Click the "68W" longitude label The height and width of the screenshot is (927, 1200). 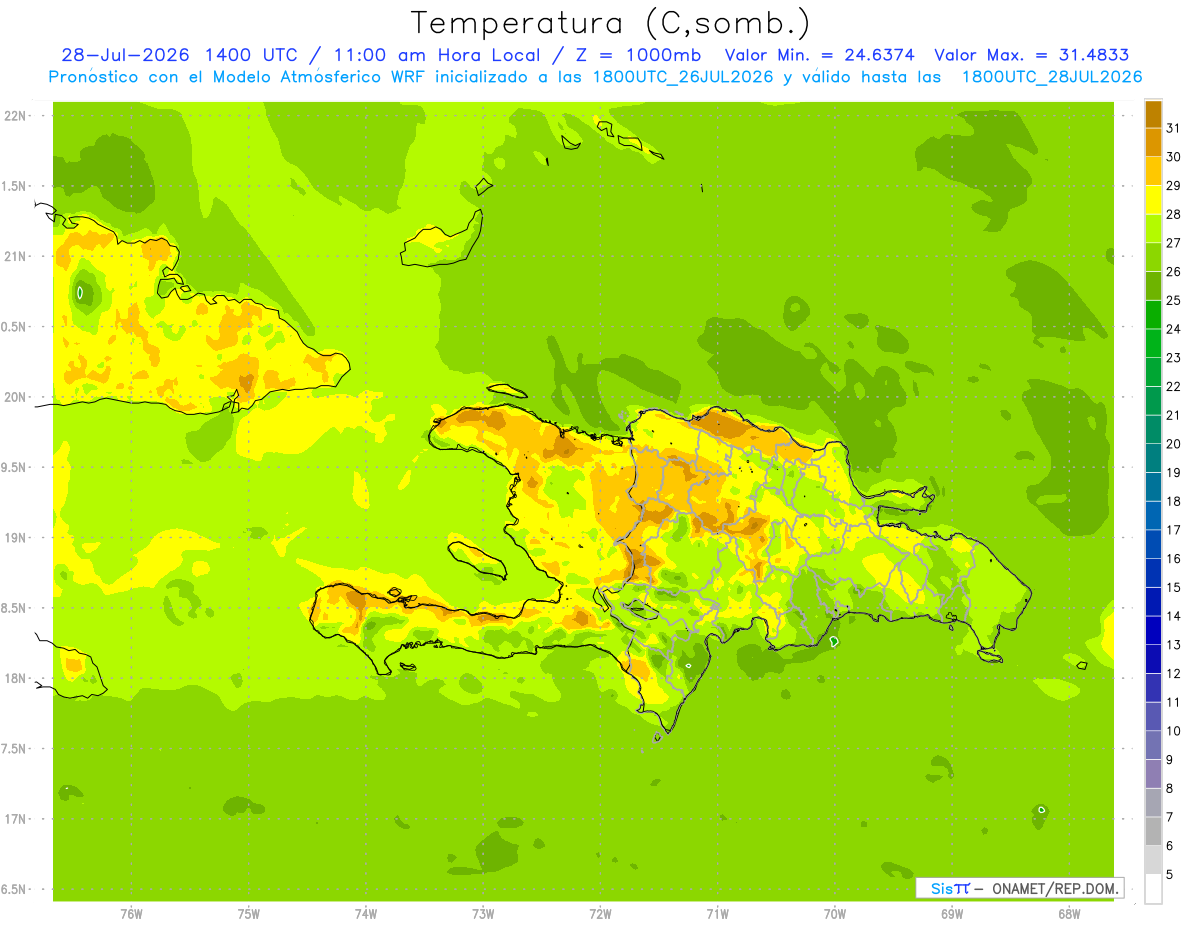(x=1069, y=914)
